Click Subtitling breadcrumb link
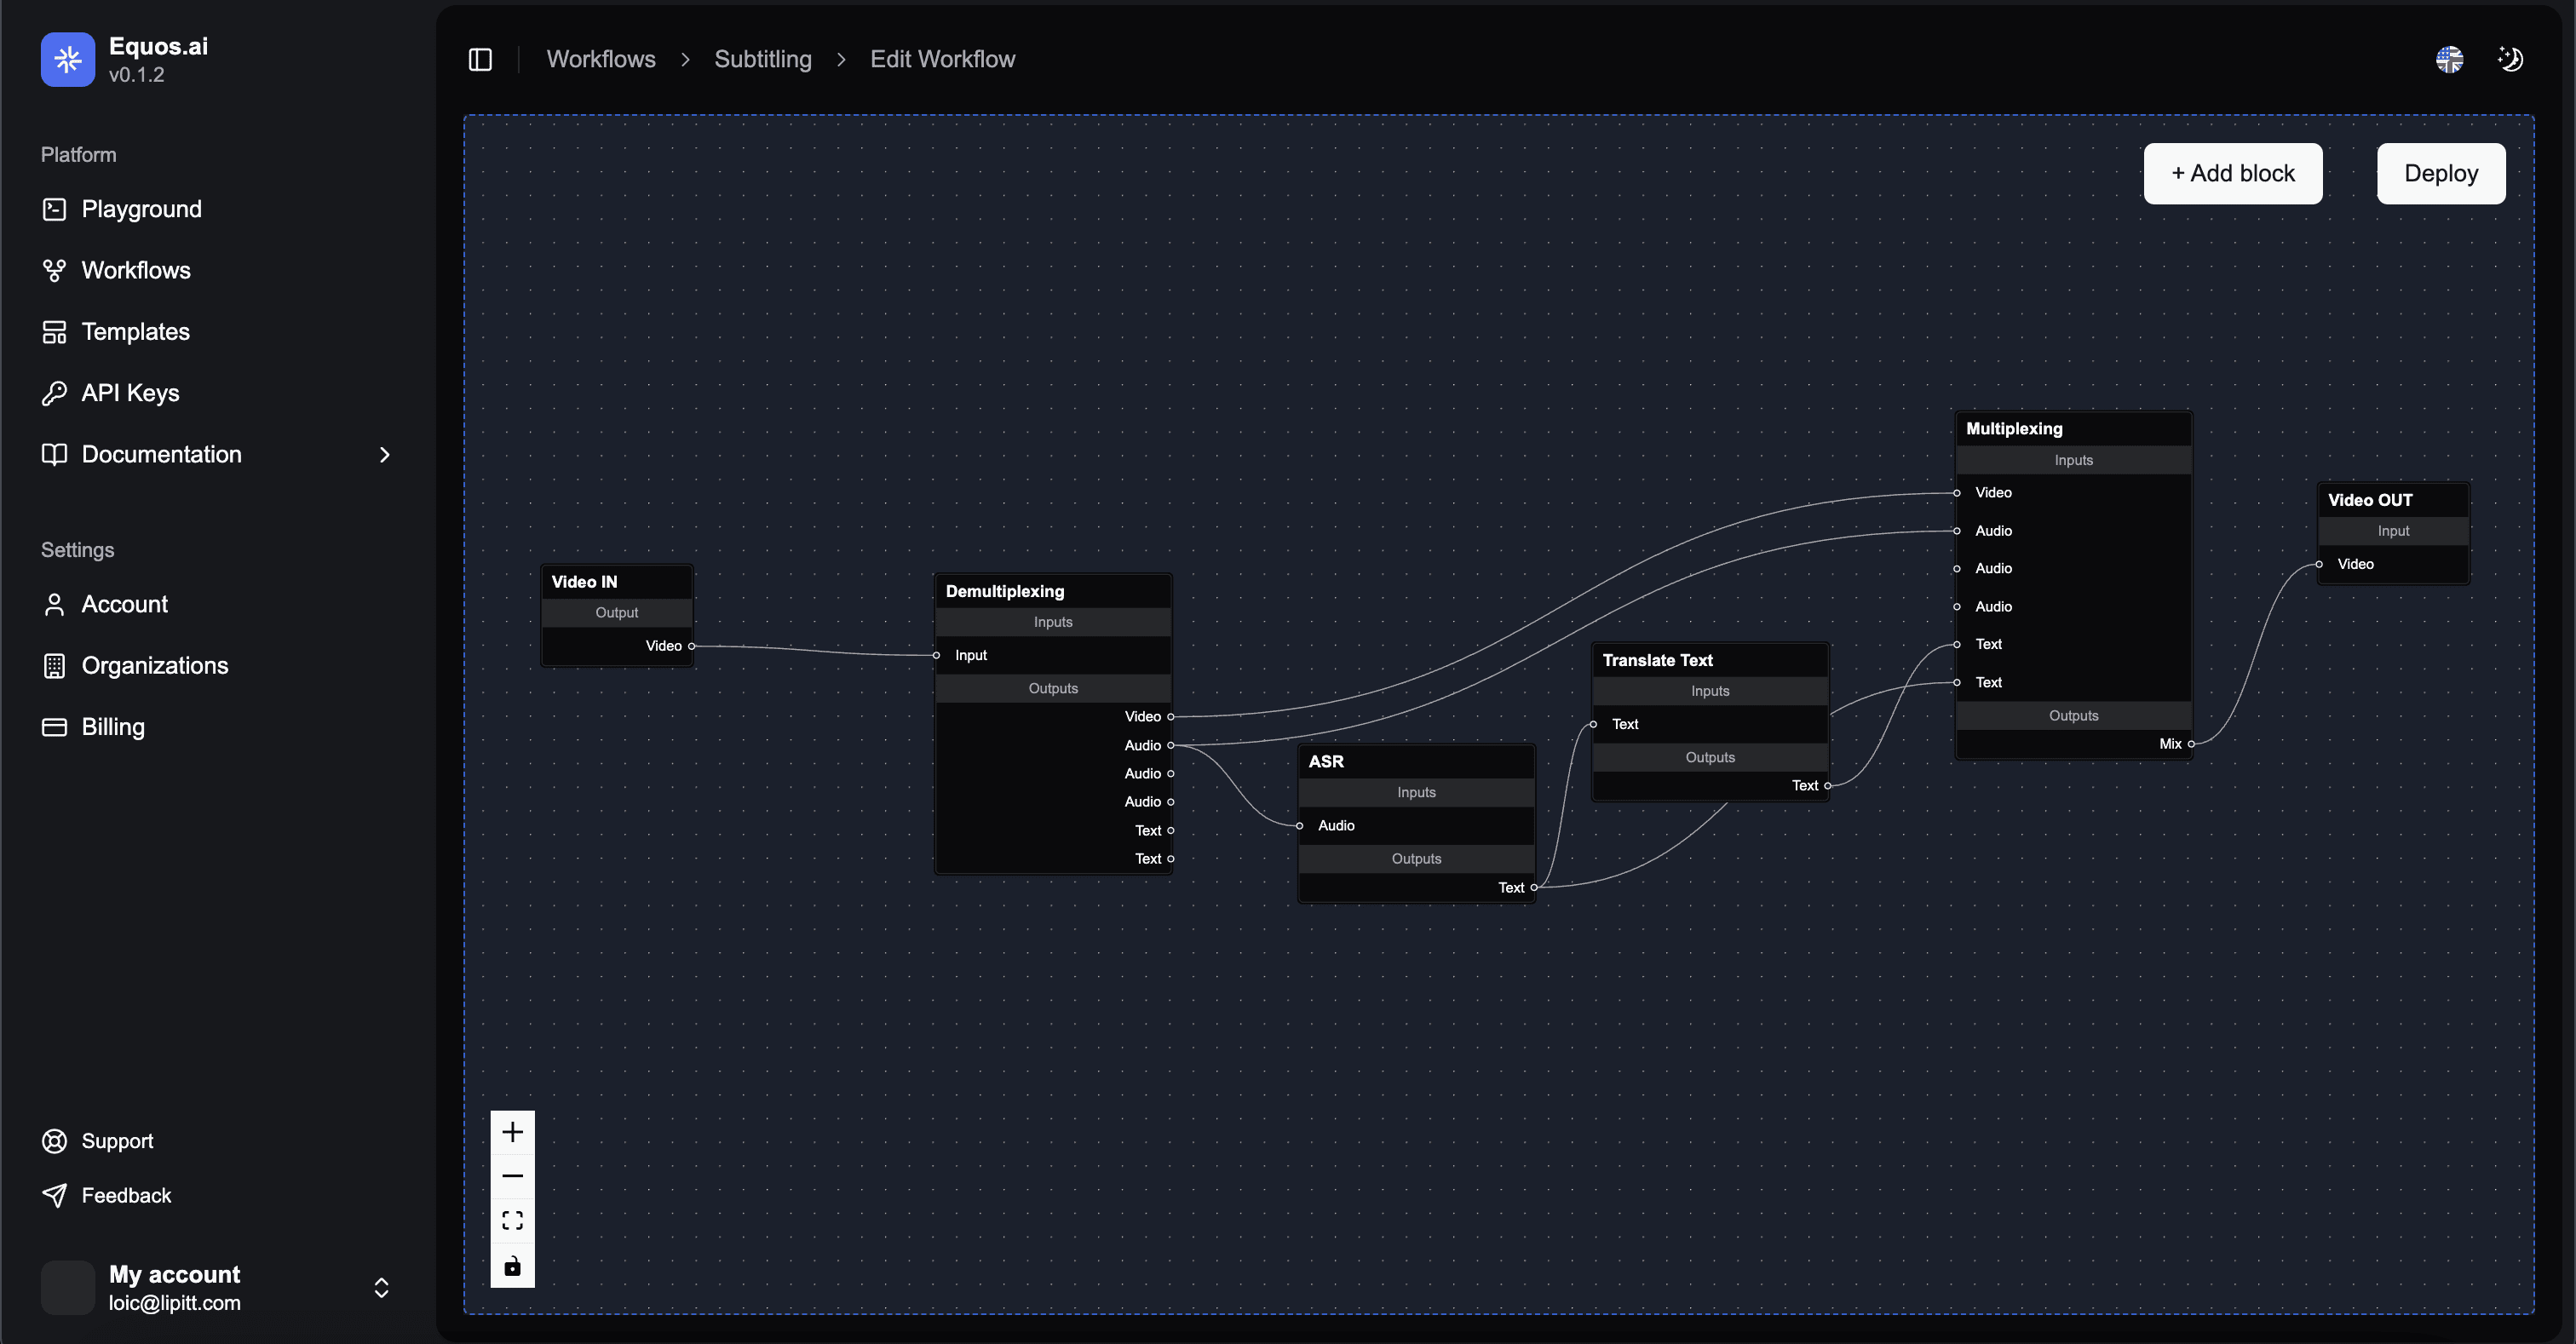 point(762,59)
